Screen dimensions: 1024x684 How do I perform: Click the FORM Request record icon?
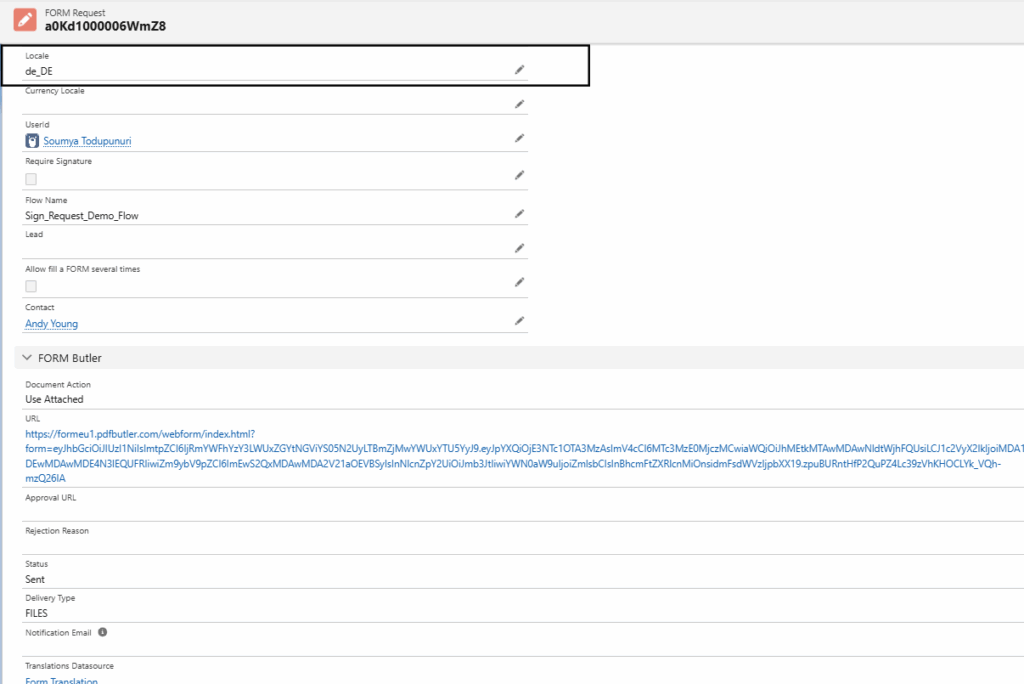[25, 19]
